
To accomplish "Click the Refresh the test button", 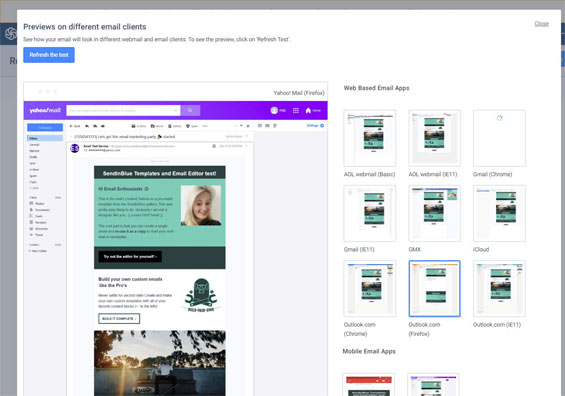I will click(x=49, y=55).
